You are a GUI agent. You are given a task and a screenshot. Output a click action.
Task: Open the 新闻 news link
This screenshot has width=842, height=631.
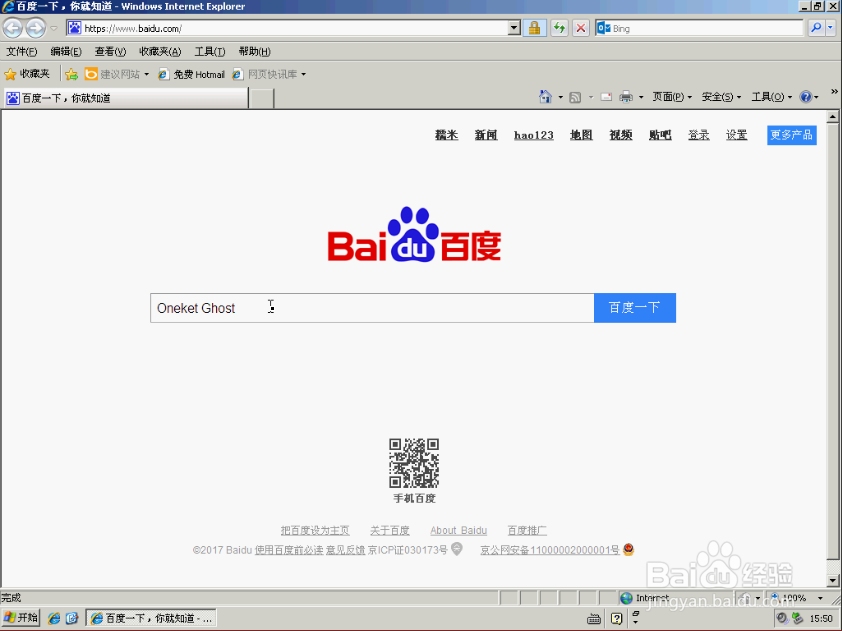click(x=486, y=135)
